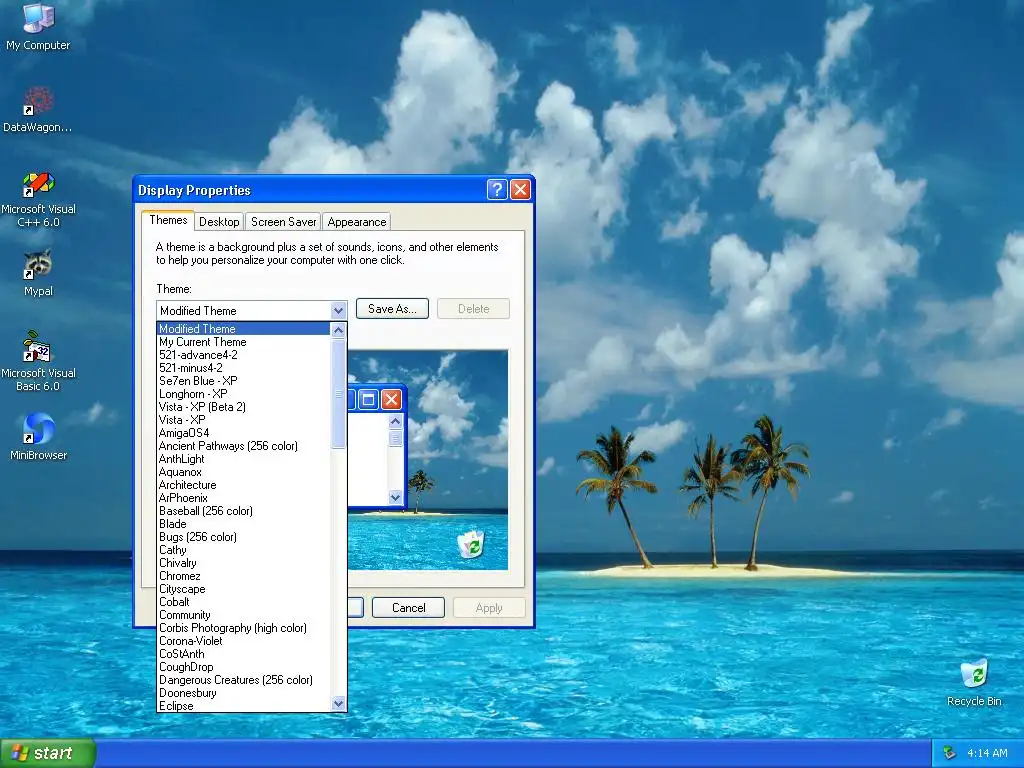Click the theme list scroll-down arrow
The image size is (1024, 768).
338,704
